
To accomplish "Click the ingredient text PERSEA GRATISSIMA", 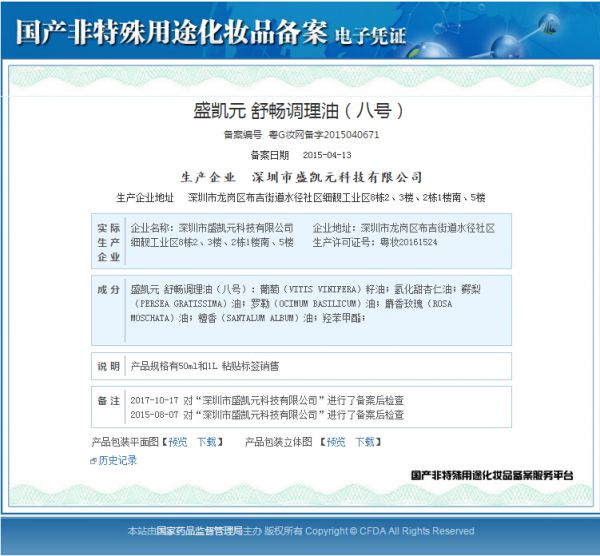I will tap(182, 304).
